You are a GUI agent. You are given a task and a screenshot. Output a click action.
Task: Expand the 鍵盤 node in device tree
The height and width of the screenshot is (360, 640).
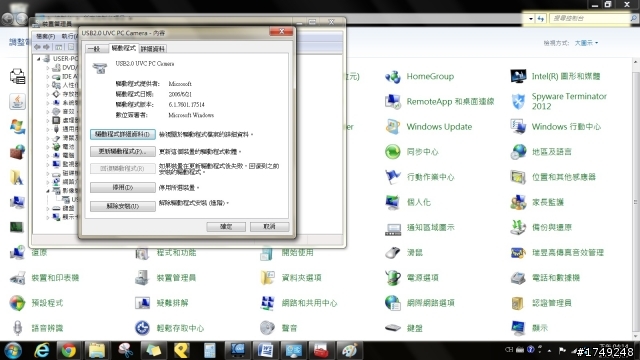48,208
